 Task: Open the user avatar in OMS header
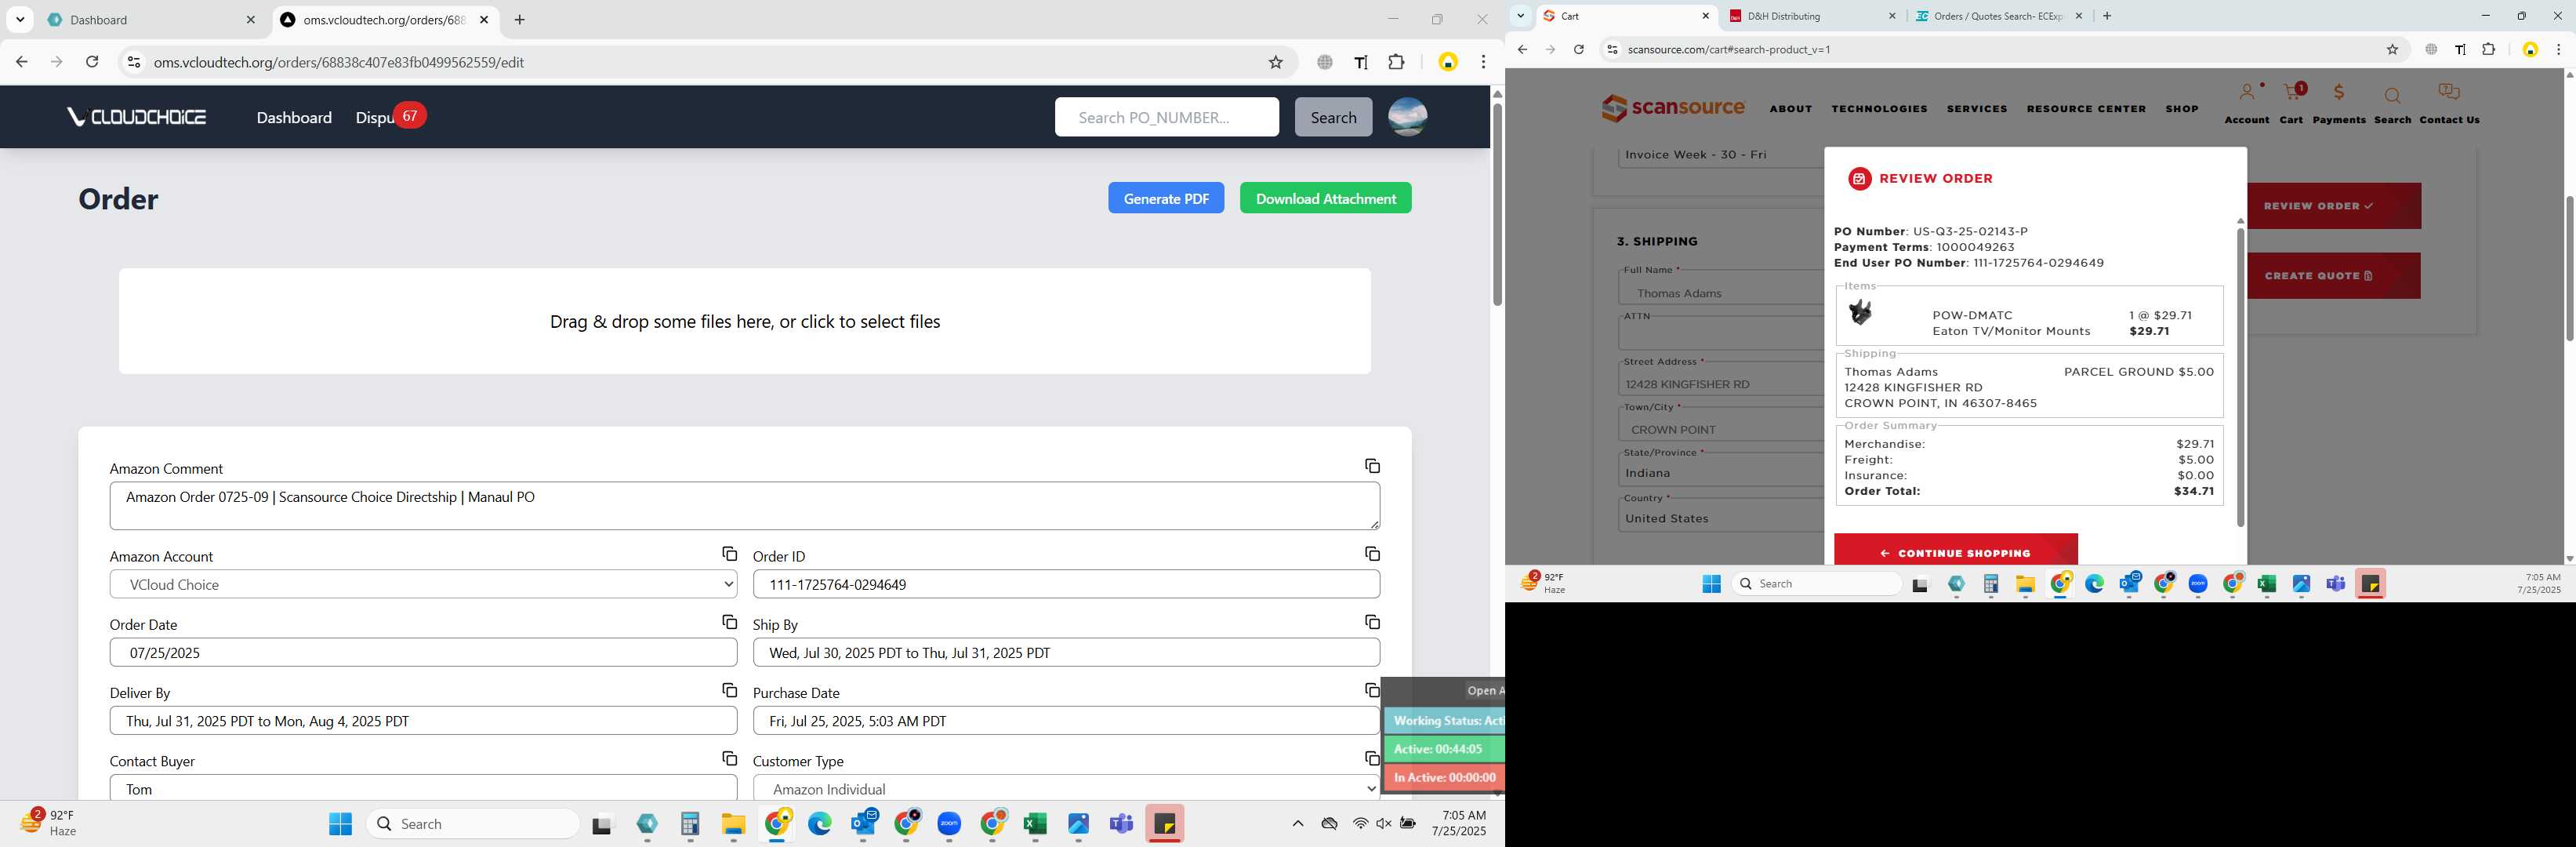tap(1407, 117)
